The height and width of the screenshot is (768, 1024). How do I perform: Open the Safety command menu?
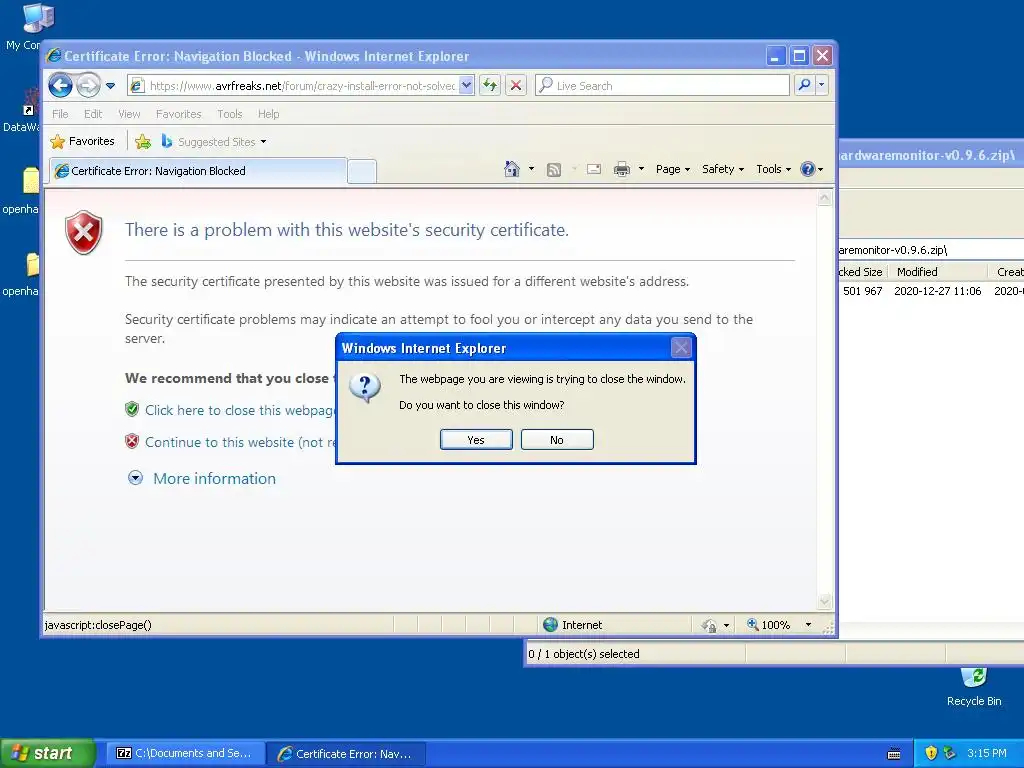click(x=723, y=169)
